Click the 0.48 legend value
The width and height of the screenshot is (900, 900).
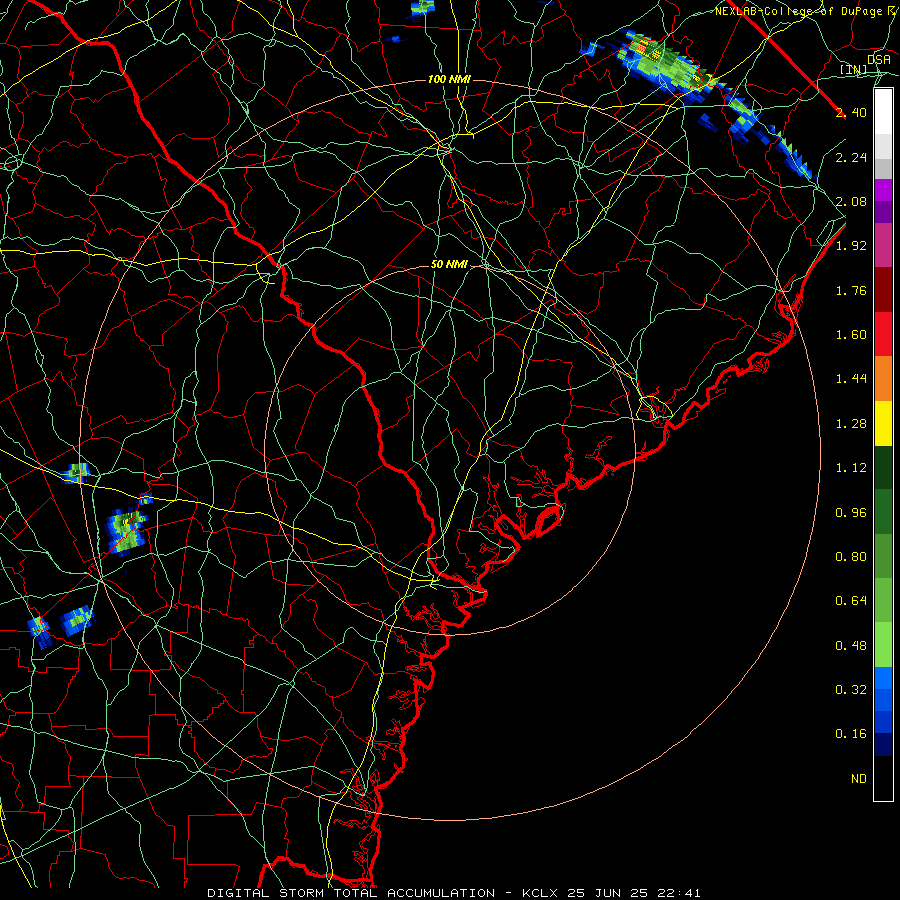point(851,645)
